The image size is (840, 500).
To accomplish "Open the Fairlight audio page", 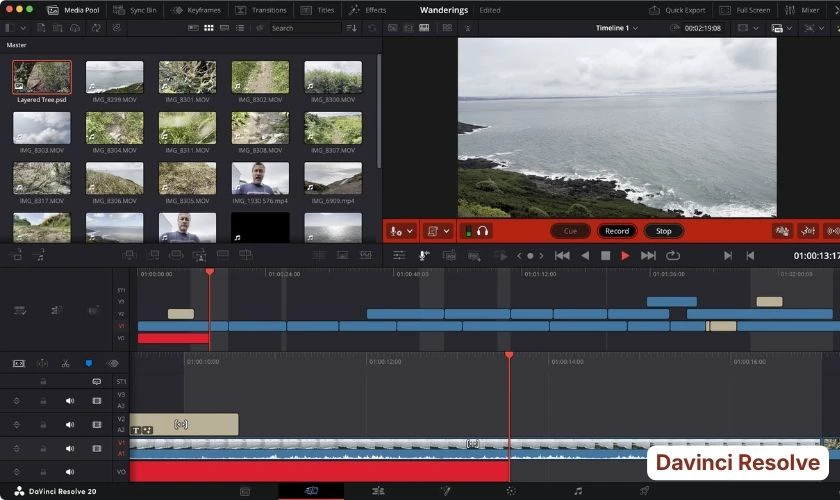I will [578, 490].
